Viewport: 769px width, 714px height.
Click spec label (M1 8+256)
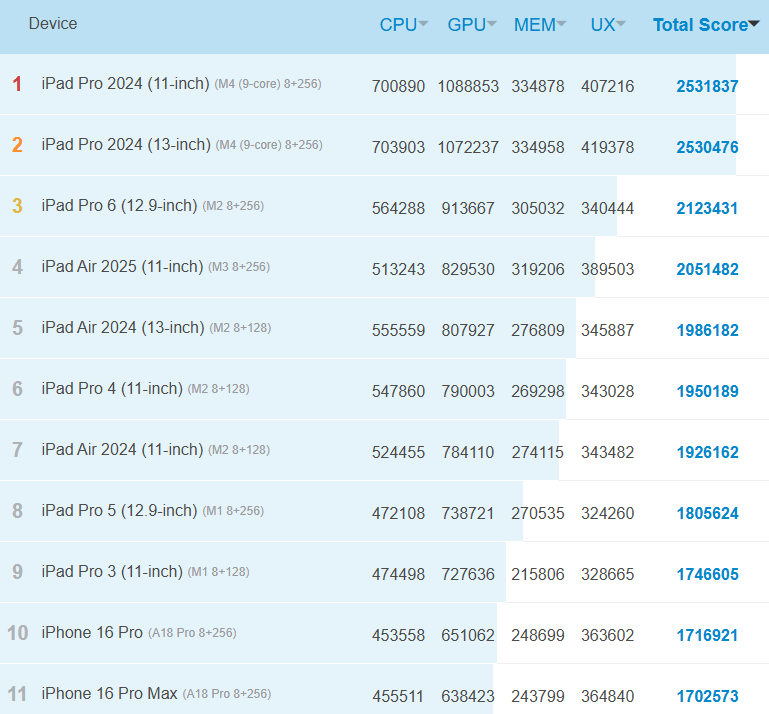233,511
